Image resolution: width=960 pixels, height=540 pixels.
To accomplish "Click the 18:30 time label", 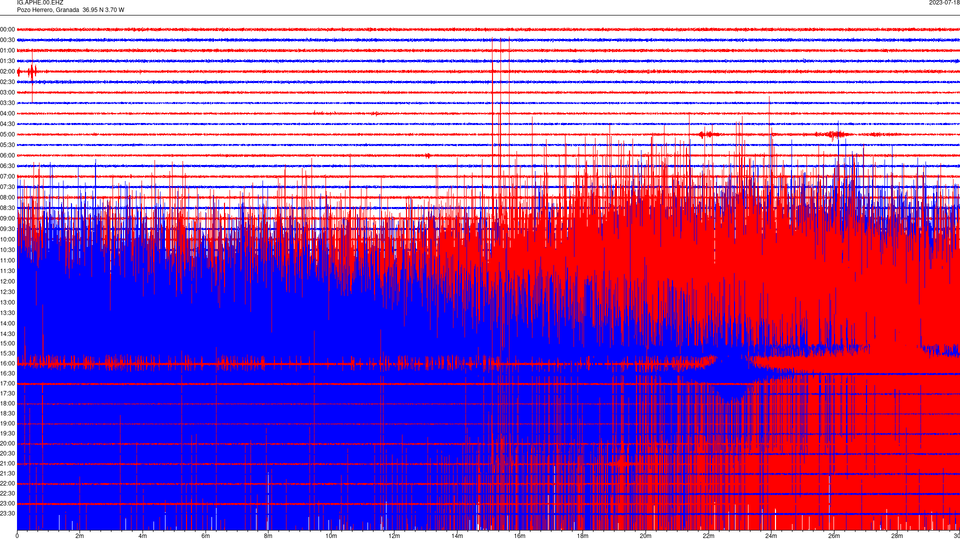I will [7, 414].
